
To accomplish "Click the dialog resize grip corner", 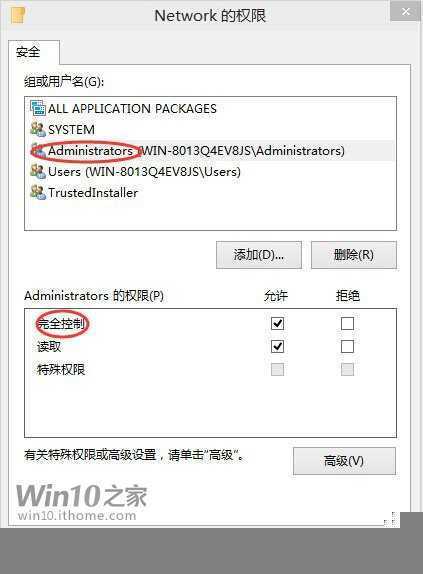I will point(390,519).
